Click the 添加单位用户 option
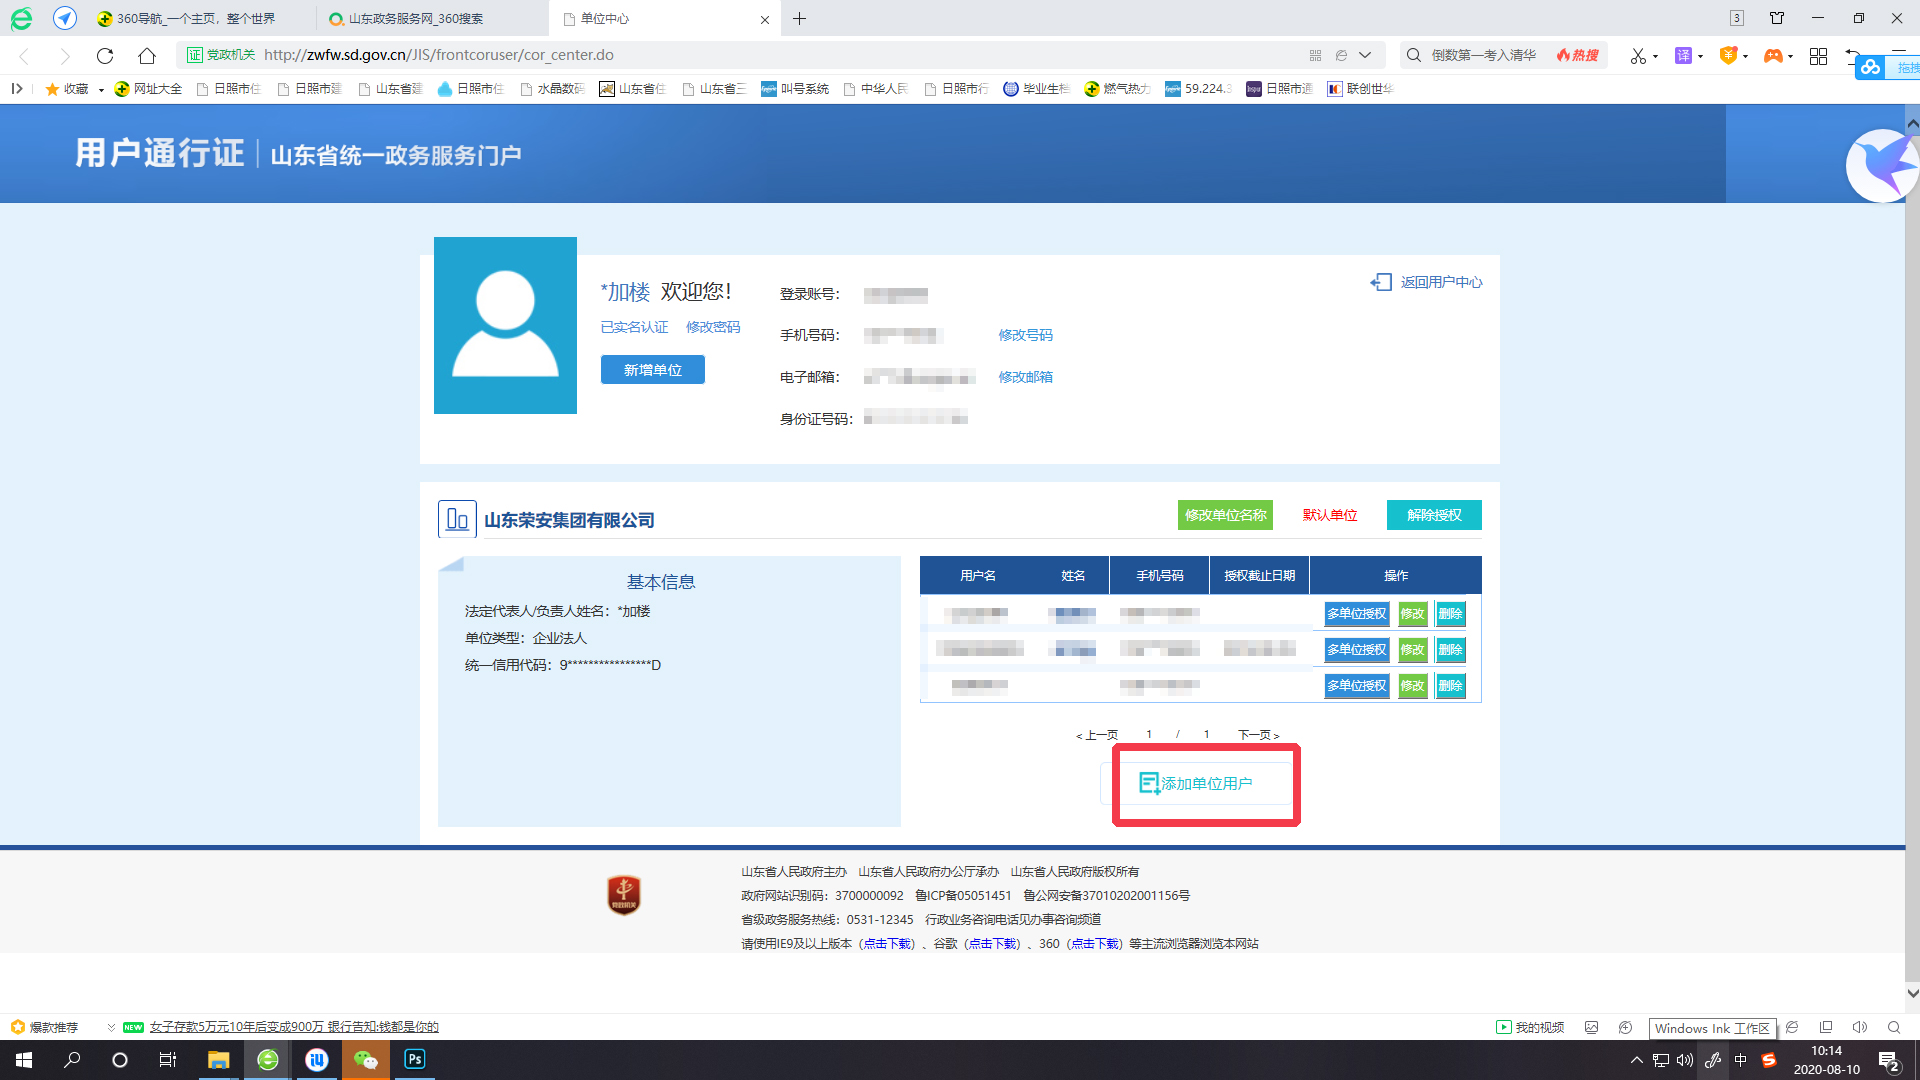This screenshot has width=1920, height=1080. [1204, 784]
